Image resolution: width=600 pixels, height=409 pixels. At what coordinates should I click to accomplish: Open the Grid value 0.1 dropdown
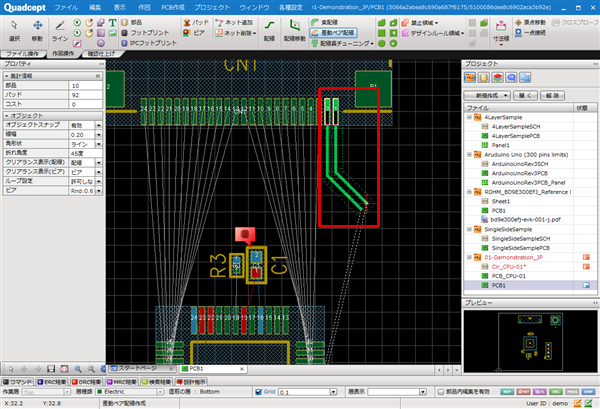tap(332, 392)
